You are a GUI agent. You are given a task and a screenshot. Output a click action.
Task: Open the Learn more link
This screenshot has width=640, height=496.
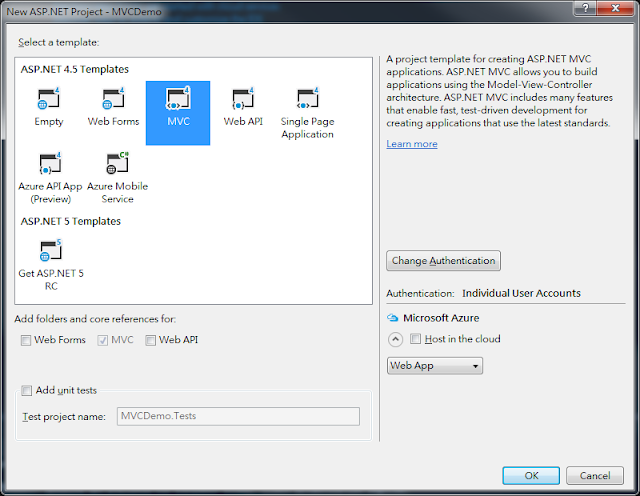(412, 144)
